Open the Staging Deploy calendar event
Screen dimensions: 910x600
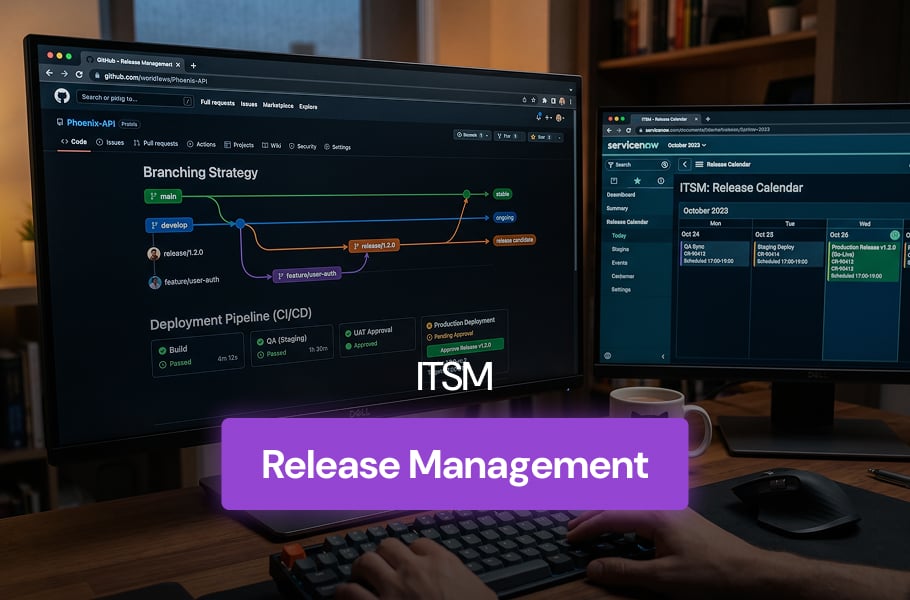pyautogui.click(x=788, y=254)
